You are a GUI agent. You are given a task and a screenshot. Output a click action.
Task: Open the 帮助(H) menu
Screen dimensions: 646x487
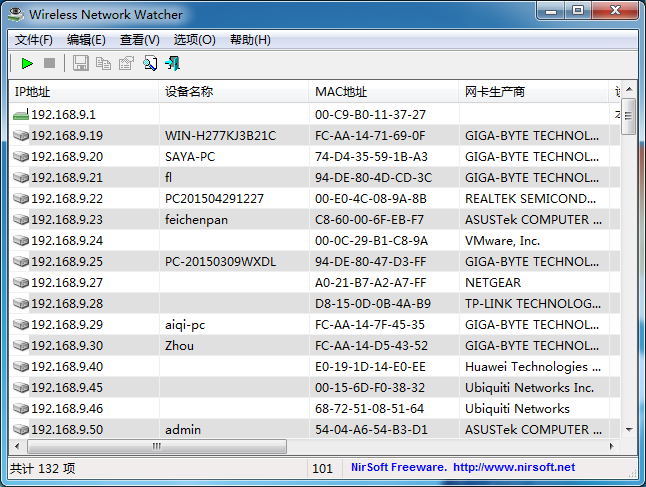click(250, 40)
